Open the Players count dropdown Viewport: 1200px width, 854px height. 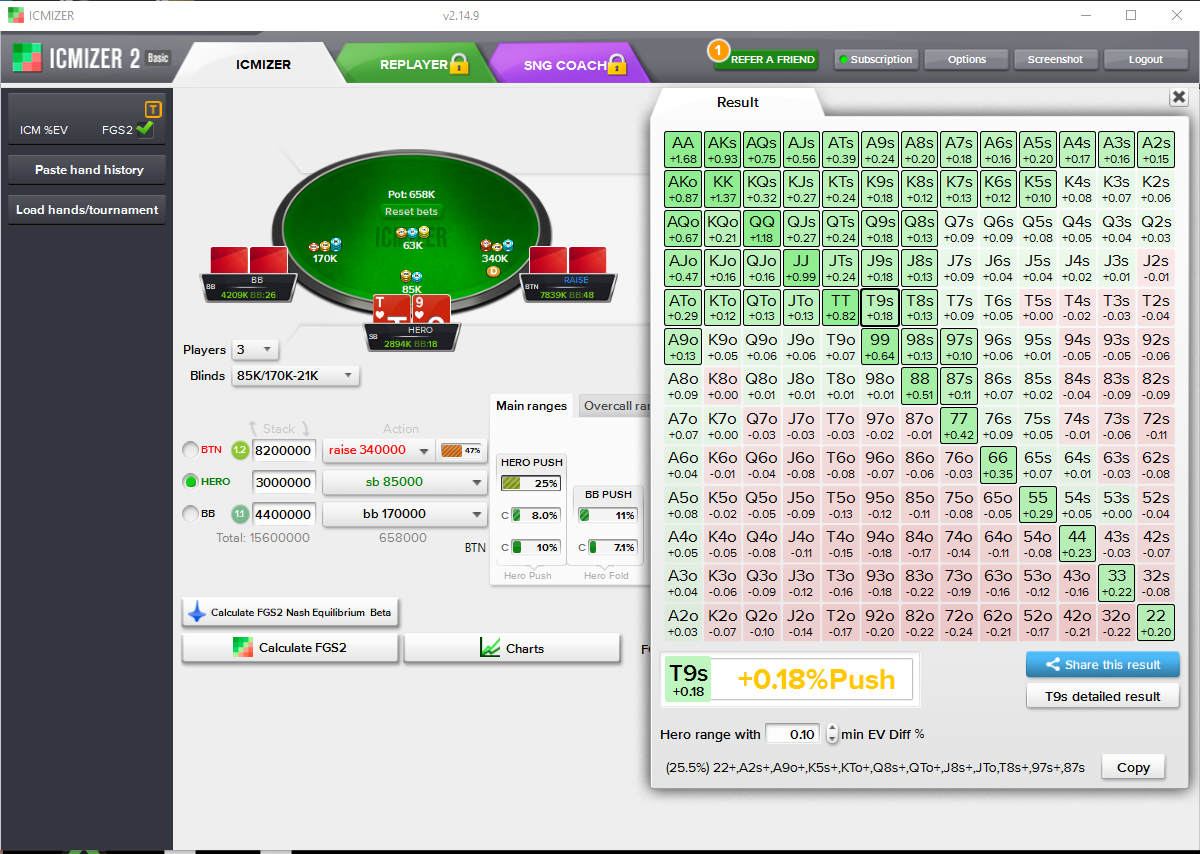[x=255, y=350]
